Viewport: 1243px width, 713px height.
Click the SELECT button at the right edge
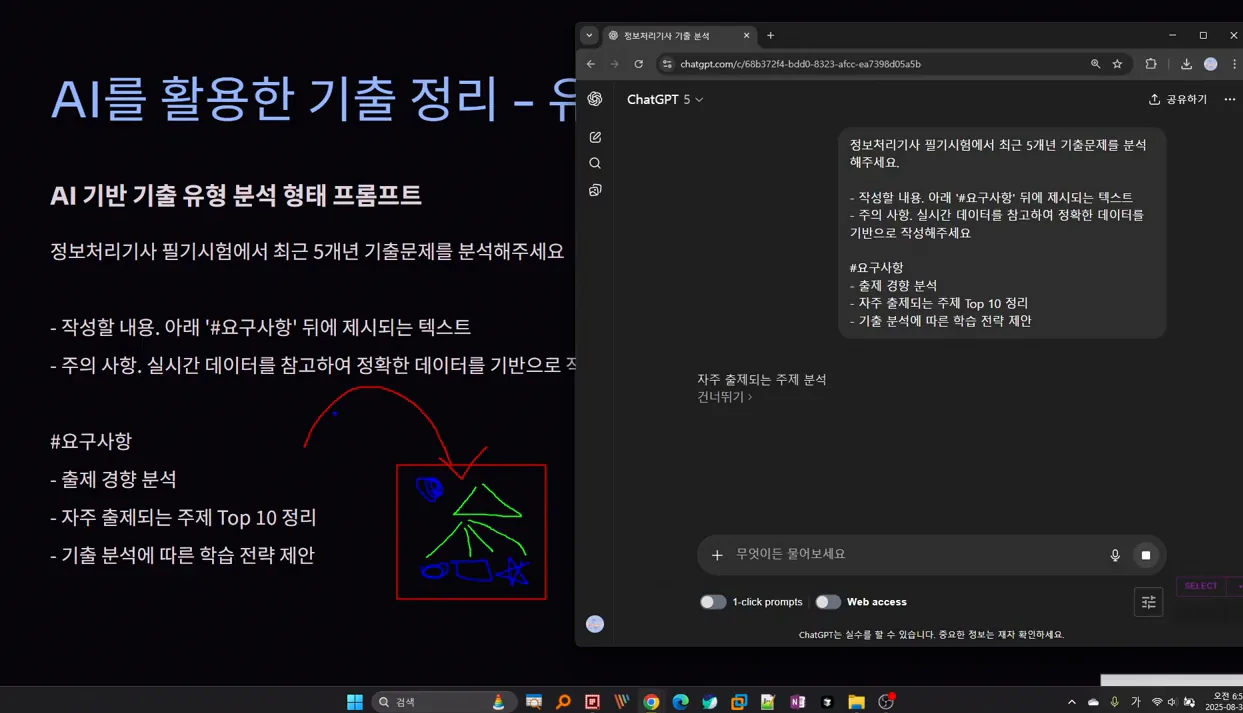pos(1201,586)
